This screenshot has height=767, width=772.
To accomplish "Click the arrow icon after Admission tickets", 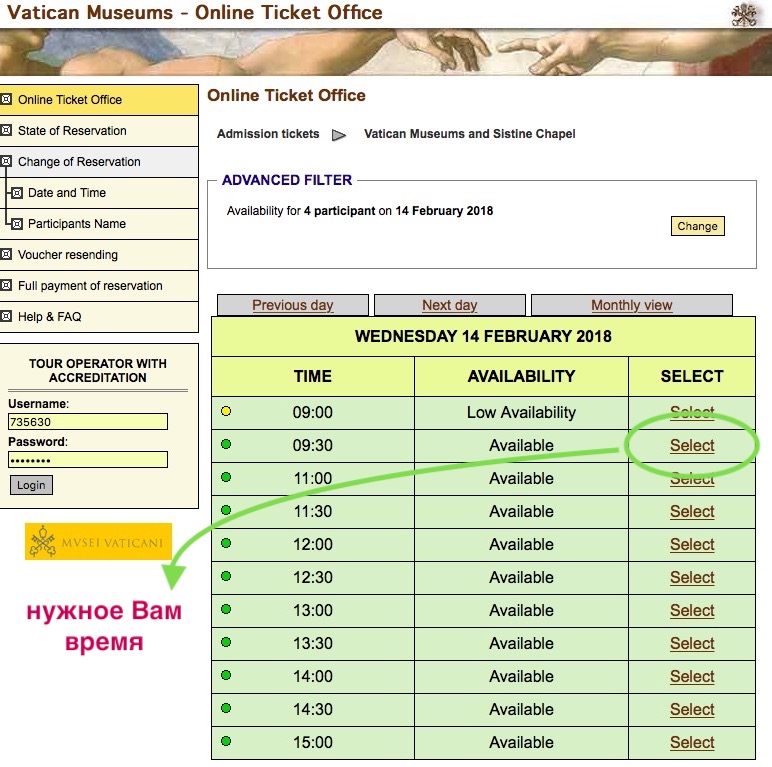I will point(339,134).
